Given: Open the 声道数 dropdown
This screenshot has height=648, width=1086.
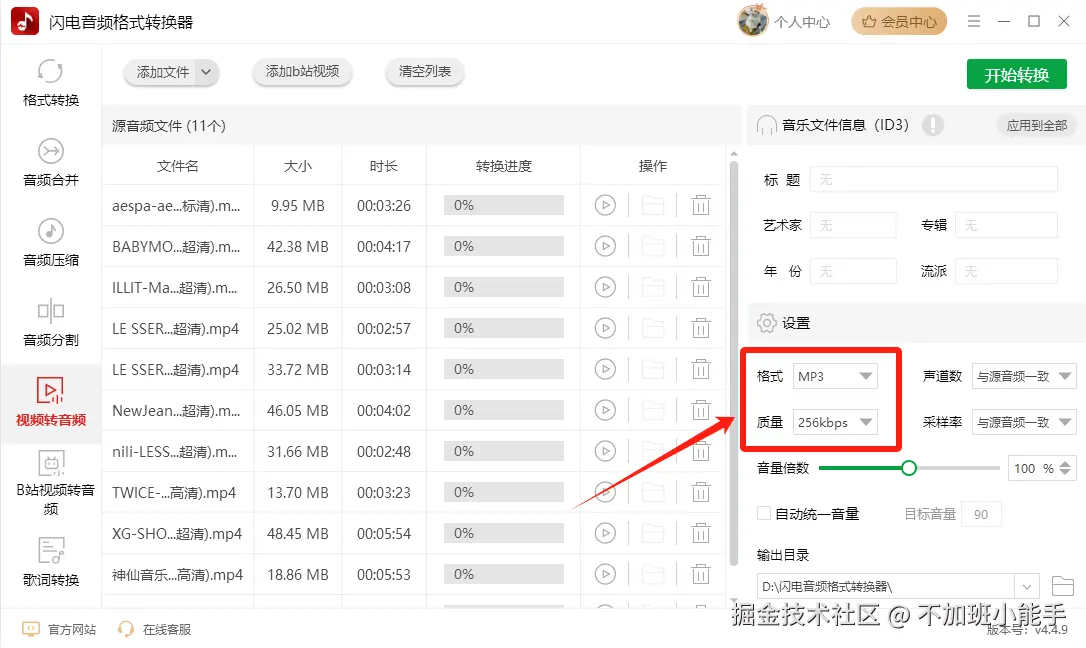Looking at the screenshot, I should (x=1024, y=376).
